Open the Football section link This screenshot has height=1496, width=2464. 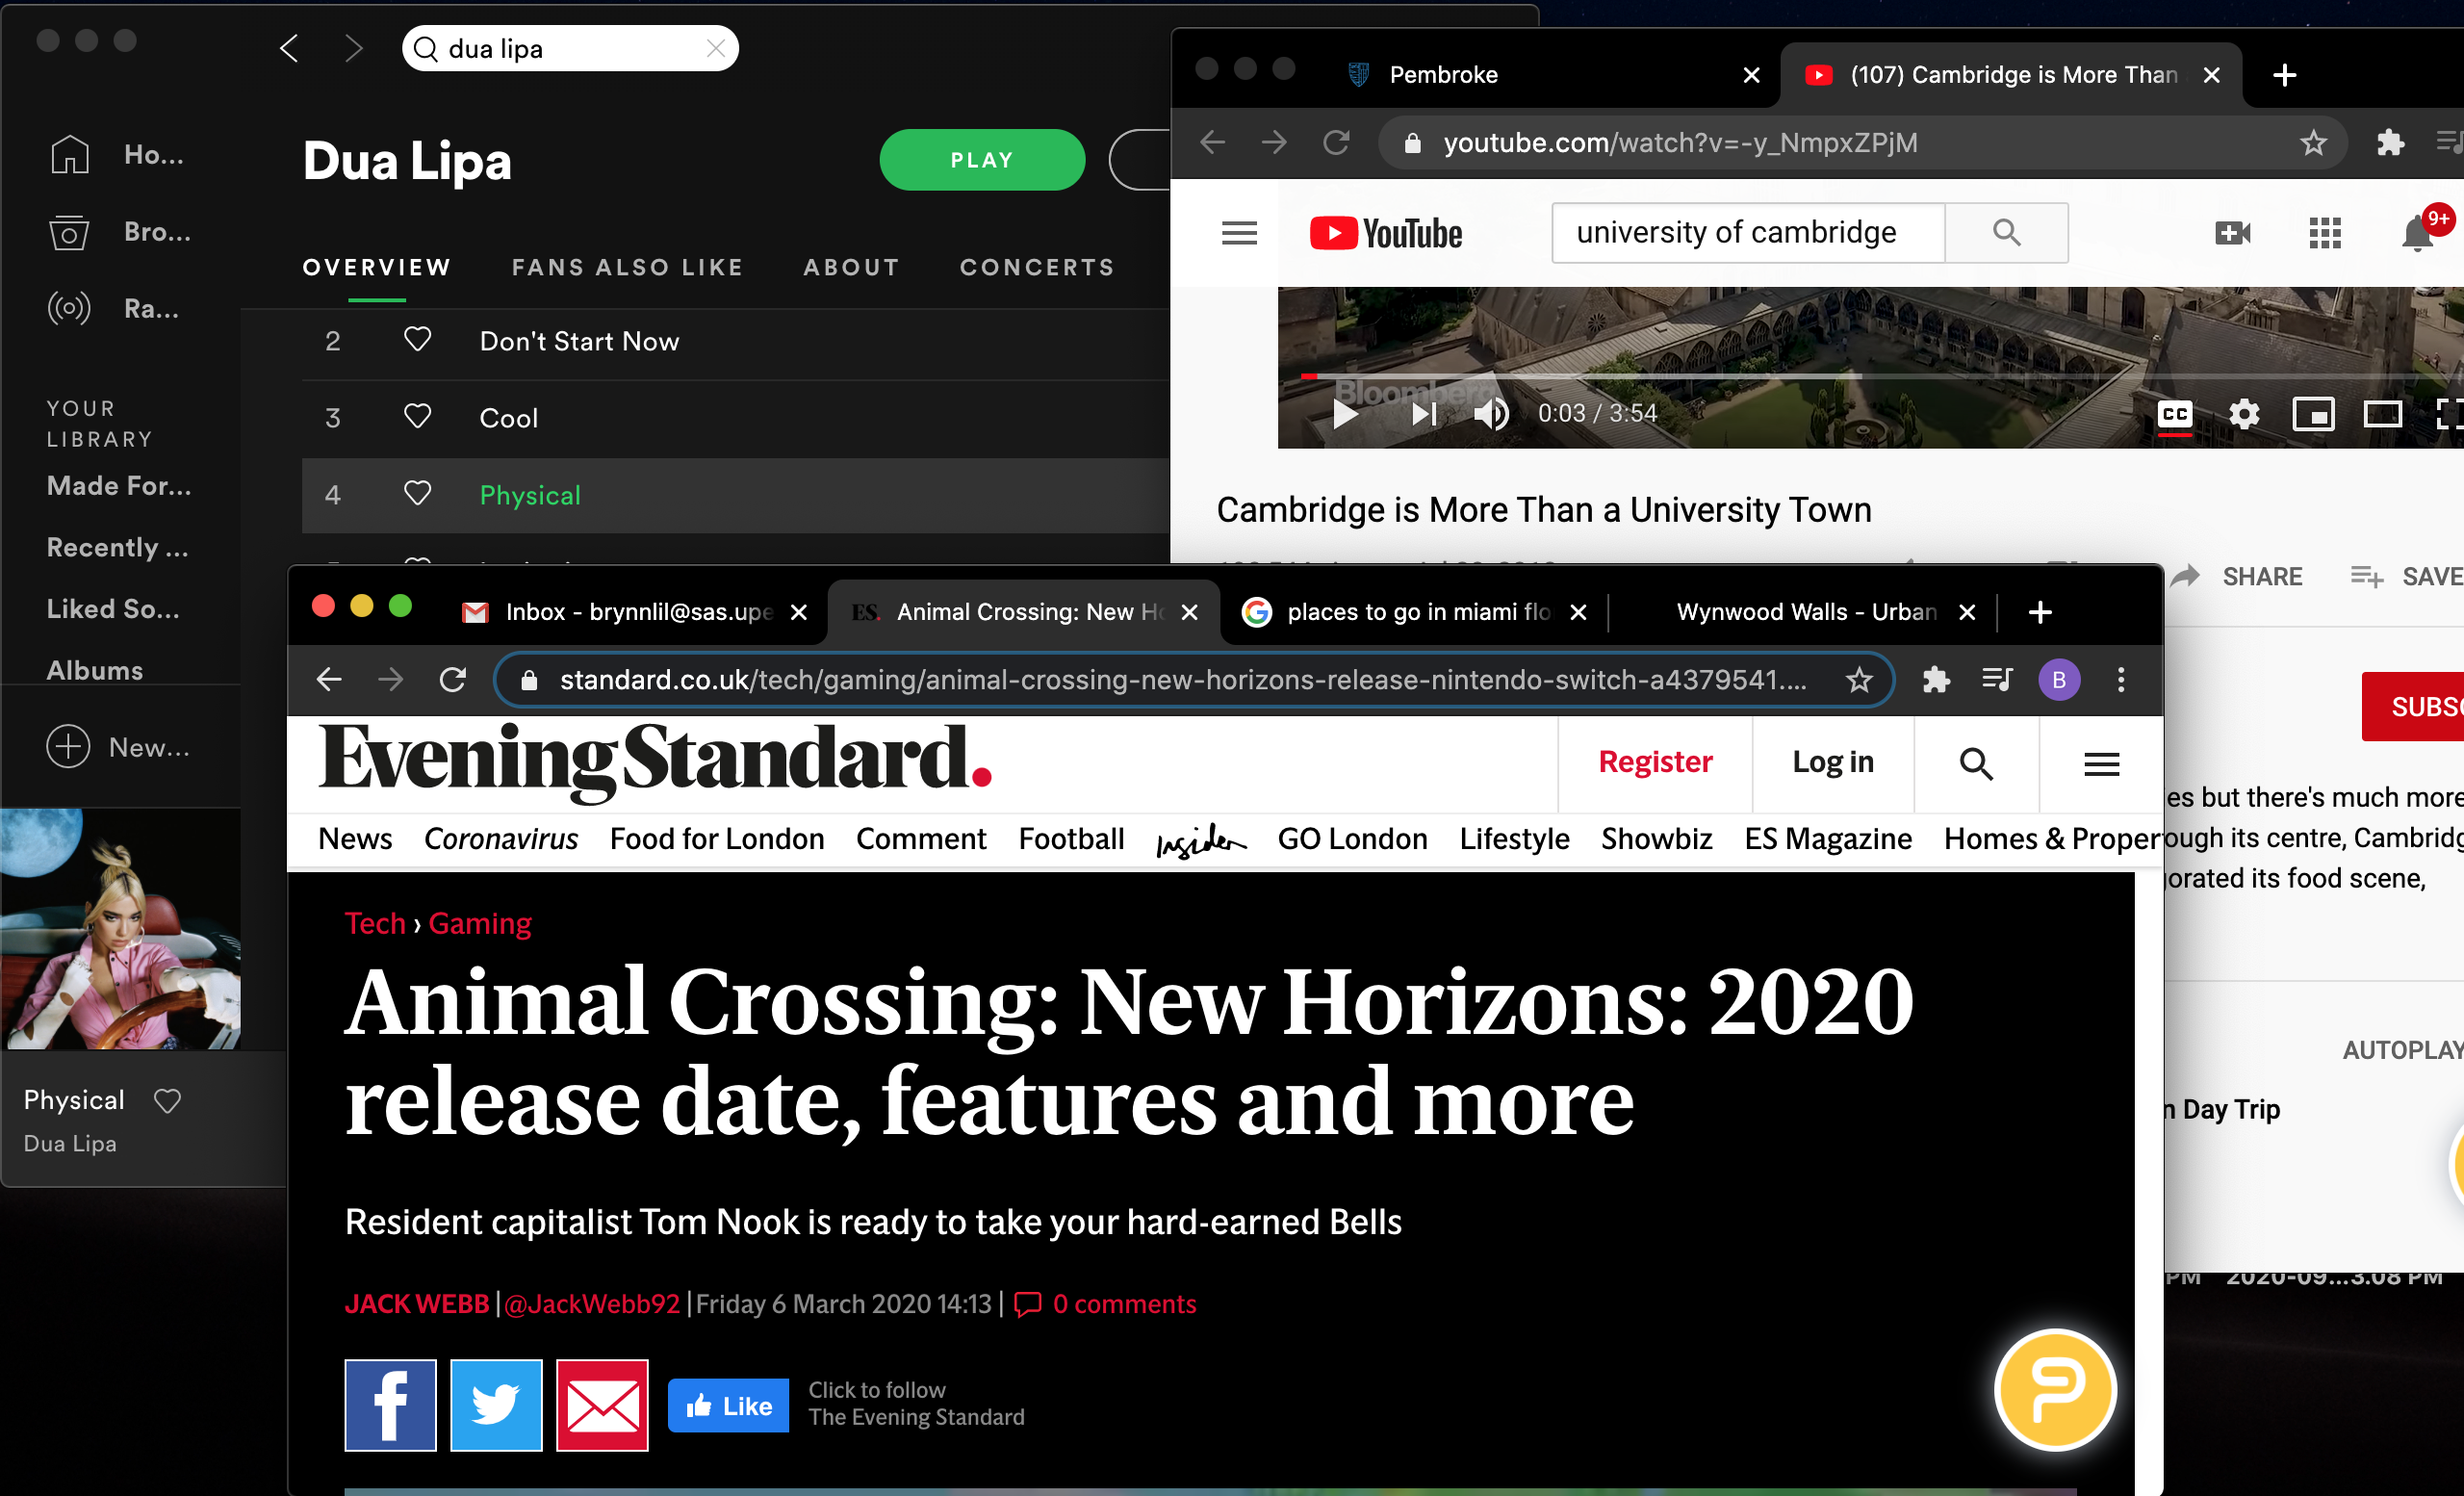coord(1071,839)
